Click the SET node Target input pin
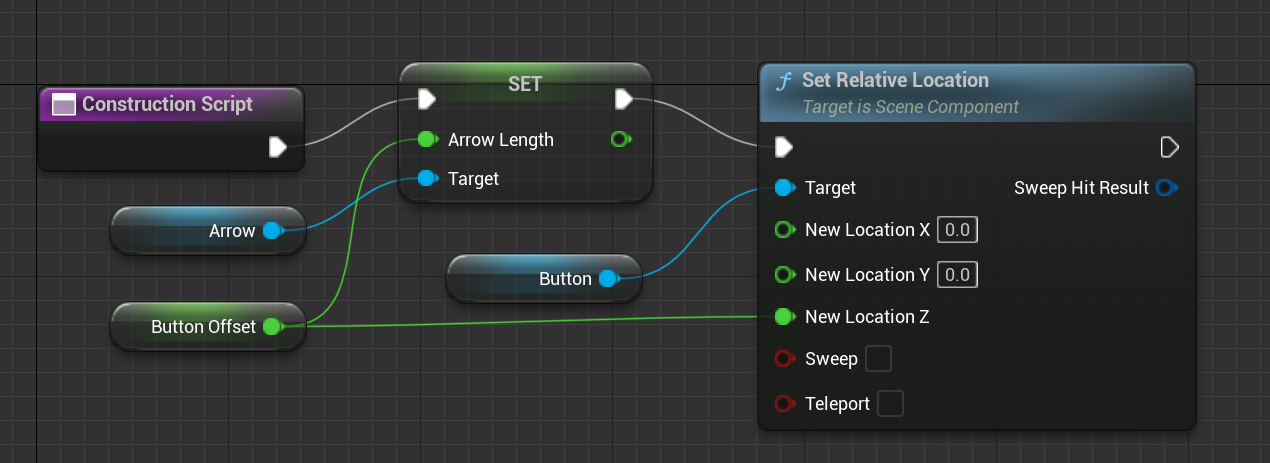This screenshot has height=463, width=1270. coord(427,179)
